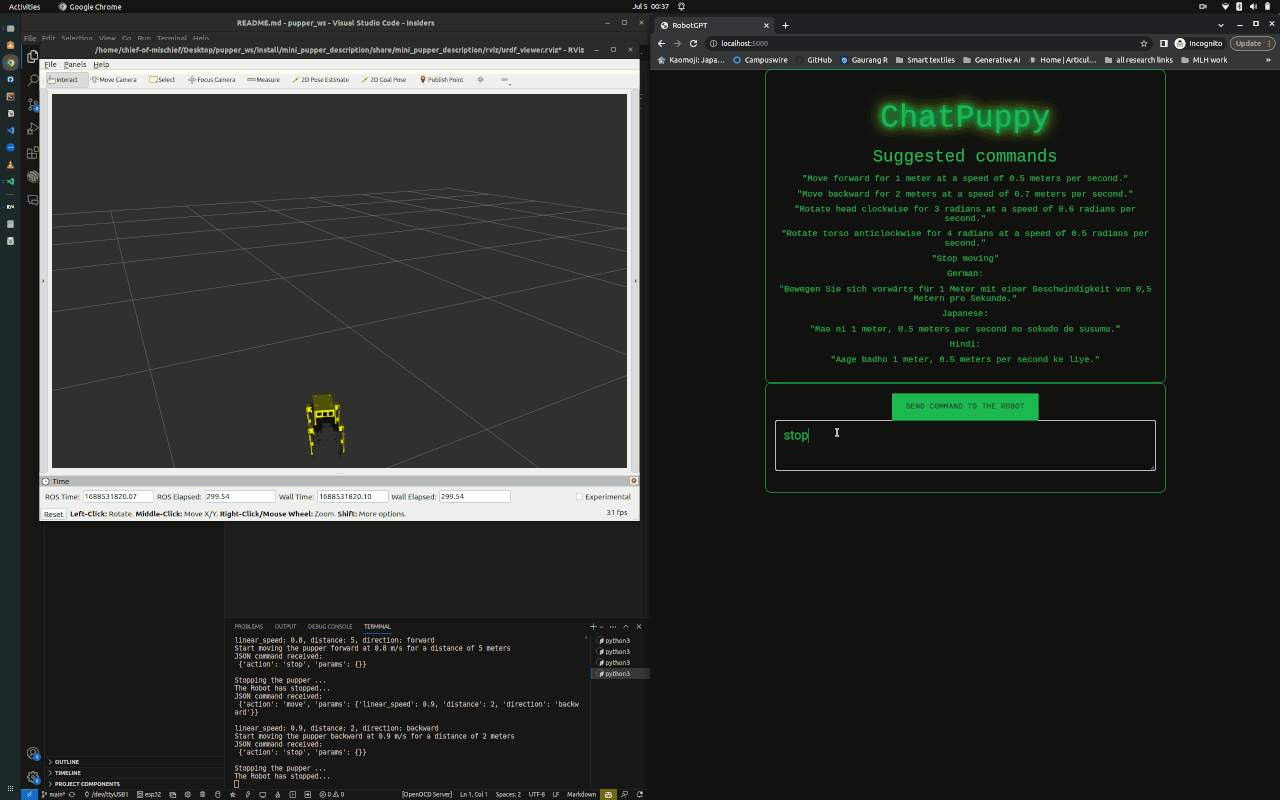Open the Chrome side panel icon

point(1164,43)
